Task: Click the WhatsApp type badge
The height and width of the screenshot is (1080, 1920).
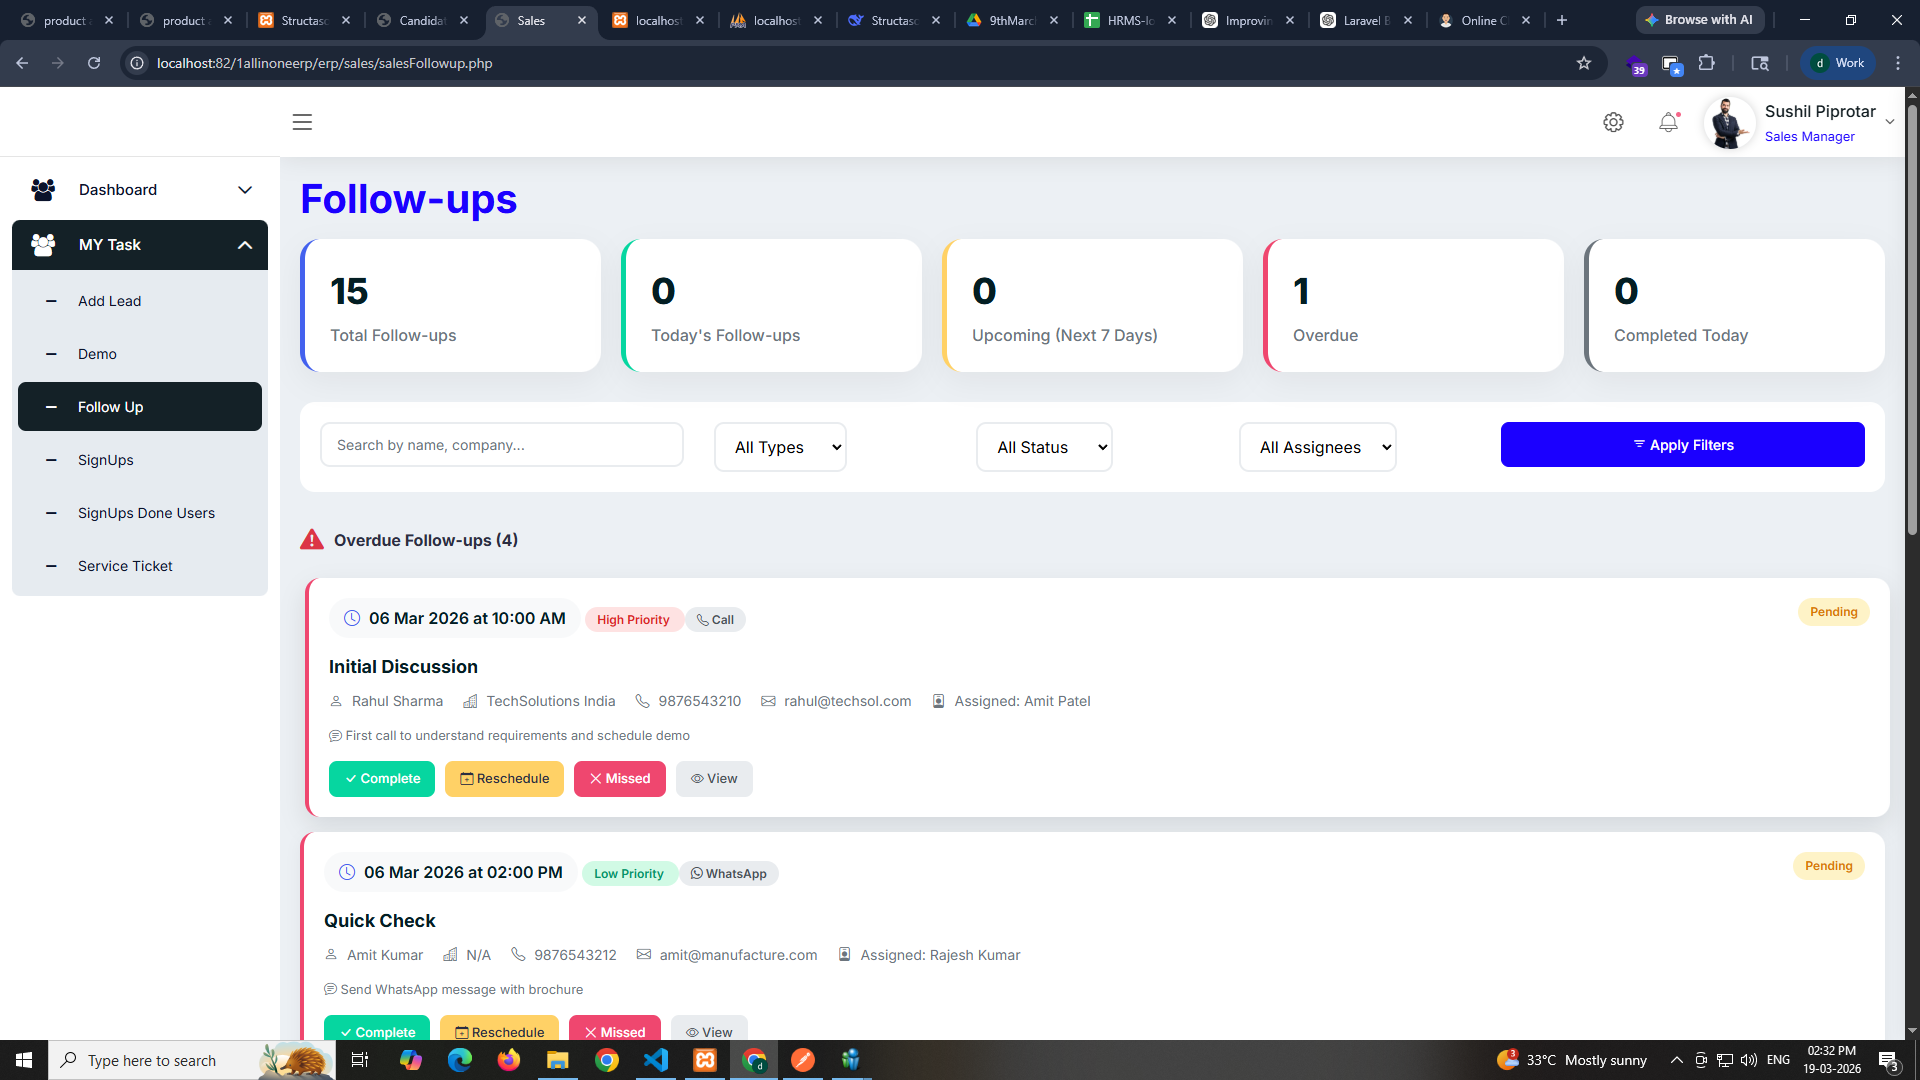Action: (x=729, y=874)
